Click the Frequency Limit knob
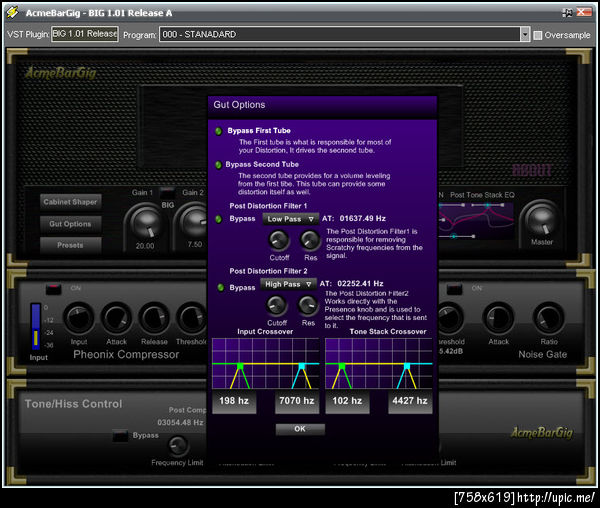Image resolution: width=600 pixels, height=508 pixels. [x=178, y=445]
